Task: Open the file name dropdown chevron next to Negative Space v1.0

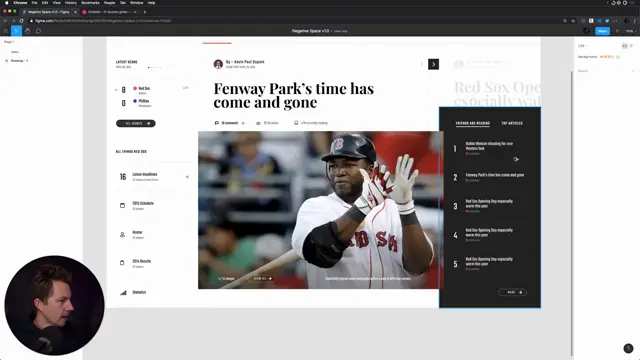Action: 331,31
